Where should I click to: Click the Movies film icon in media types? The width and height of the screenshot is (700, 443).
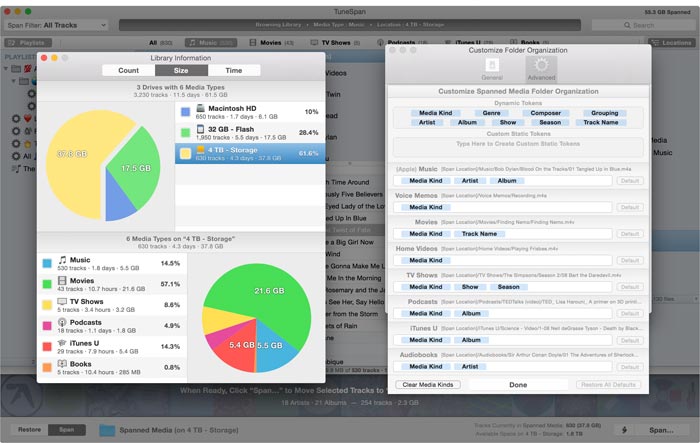point(62,280)
